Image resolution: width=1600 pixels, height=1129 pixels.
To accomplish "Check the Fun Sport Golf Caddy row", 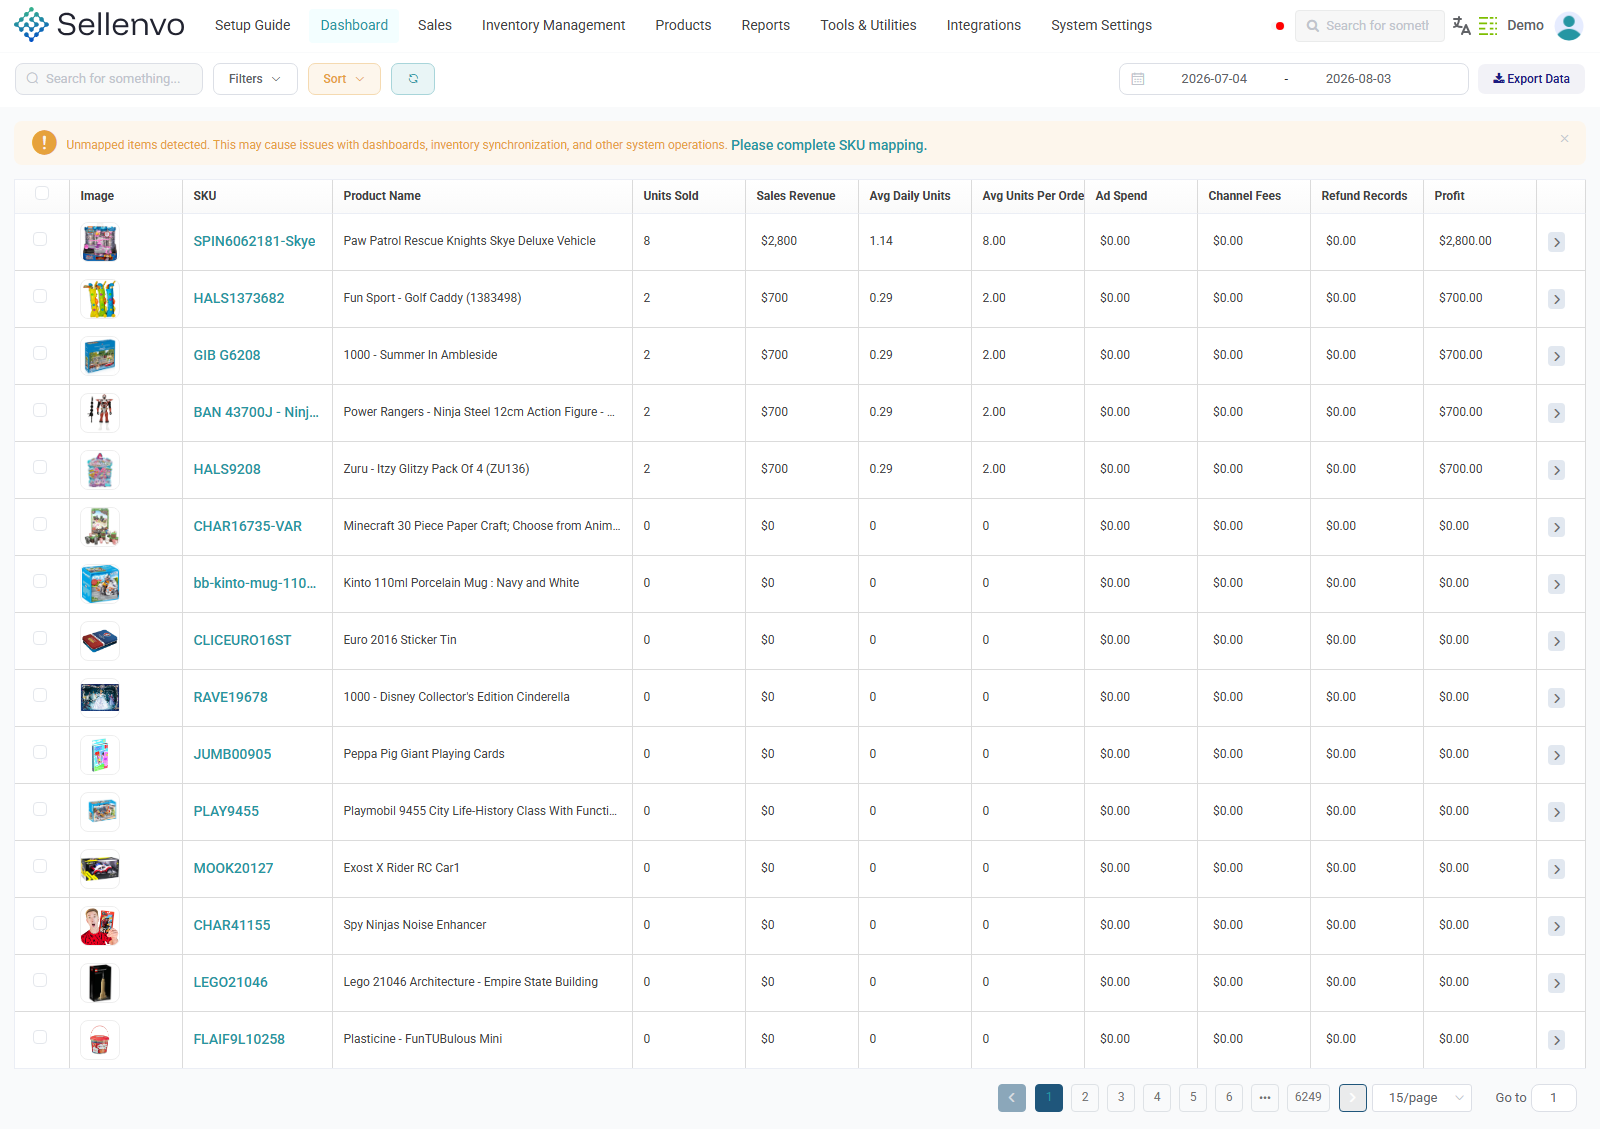I will (40, 296).
